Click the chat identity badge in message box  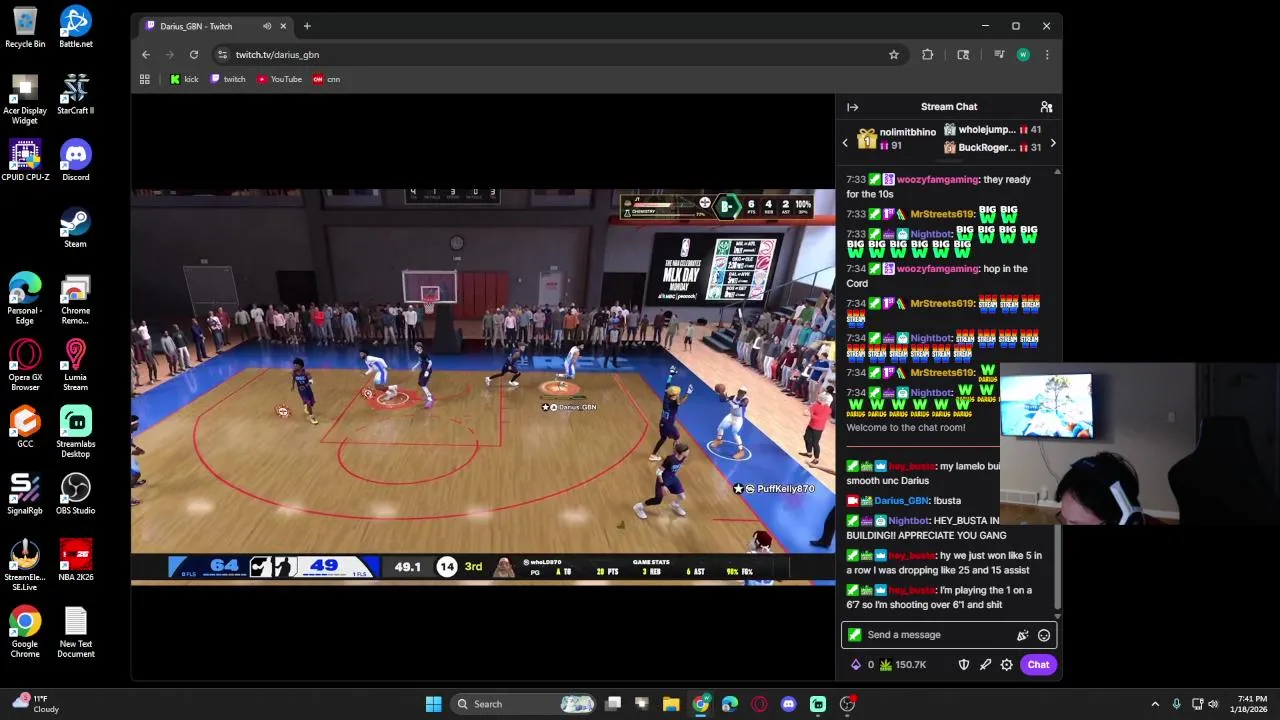pyautogui.click(x=854, y=635)
